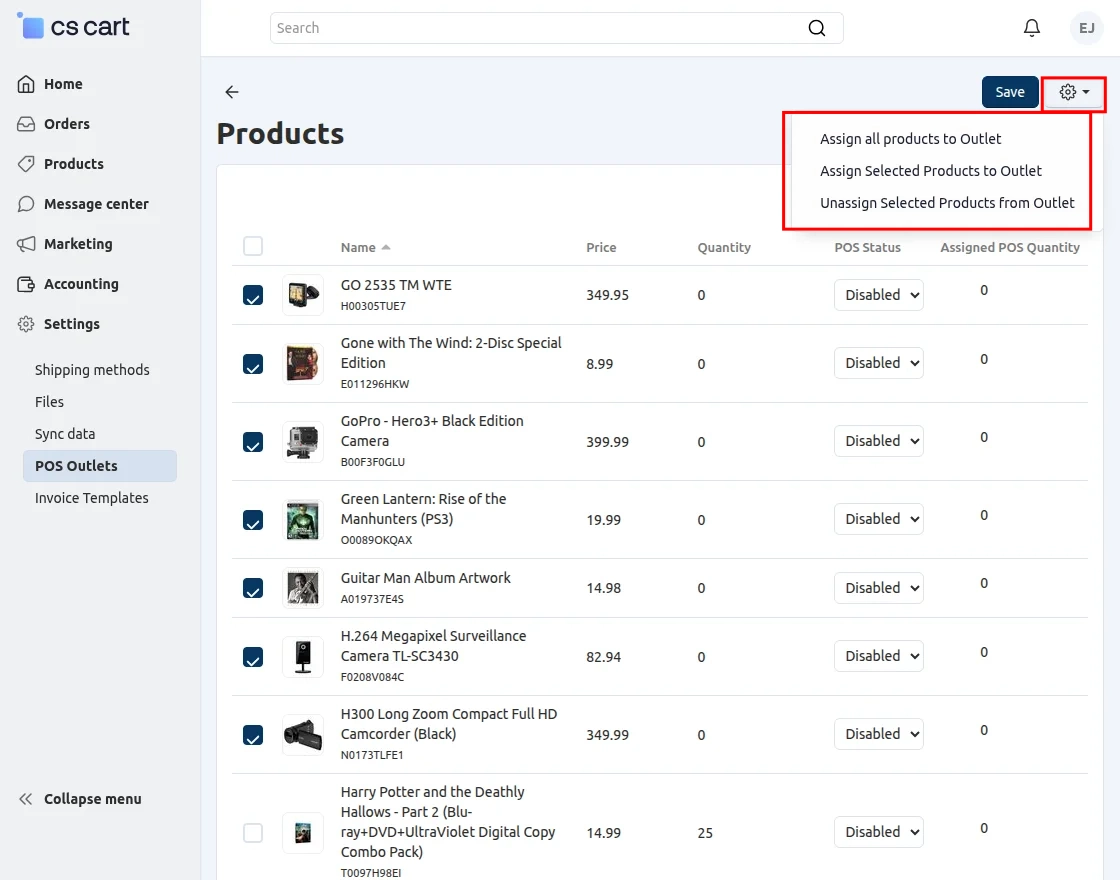This screenshot has height=880, width=1120.
Task: Click the Collapse menu chevrons icon
Action: (x=26, y=799)
